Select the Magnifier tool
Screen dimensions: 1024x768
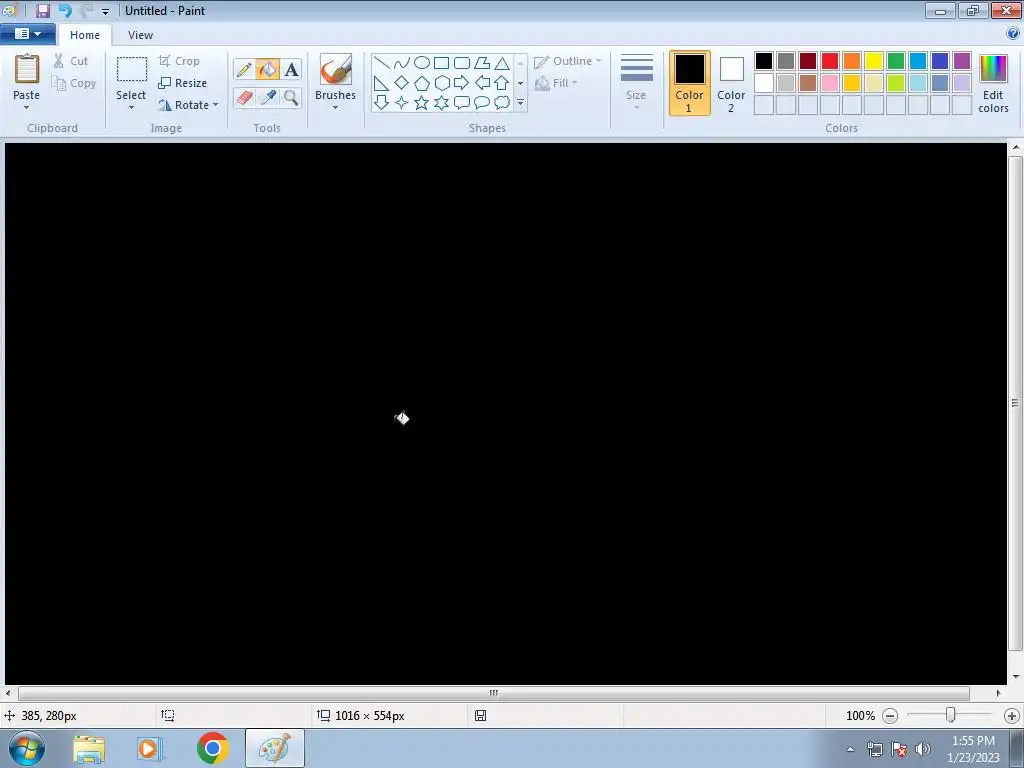coord(291,97)
